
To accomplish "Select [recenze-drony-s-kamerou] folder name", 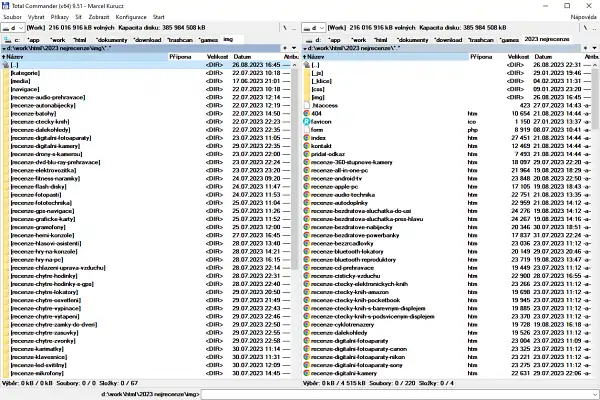I will coord(46,154).
